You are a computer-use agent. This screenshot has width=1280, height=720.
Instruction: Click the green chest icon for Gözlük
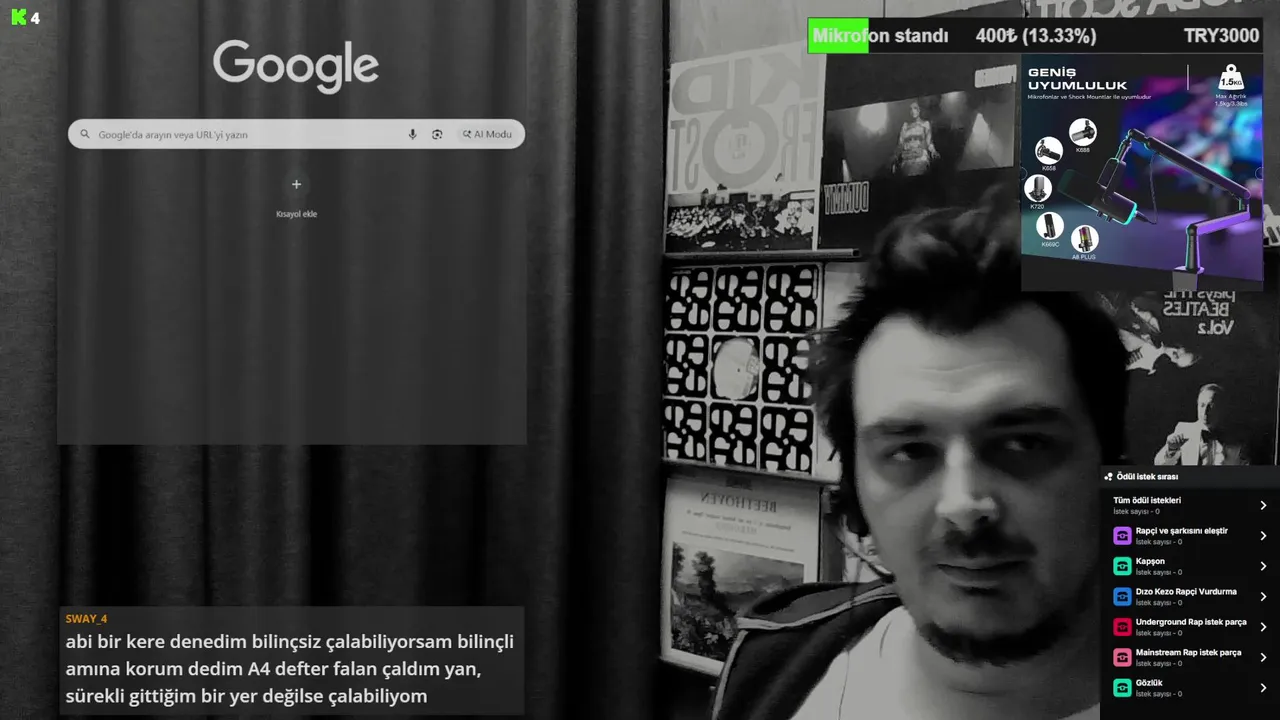point(1122,688)
